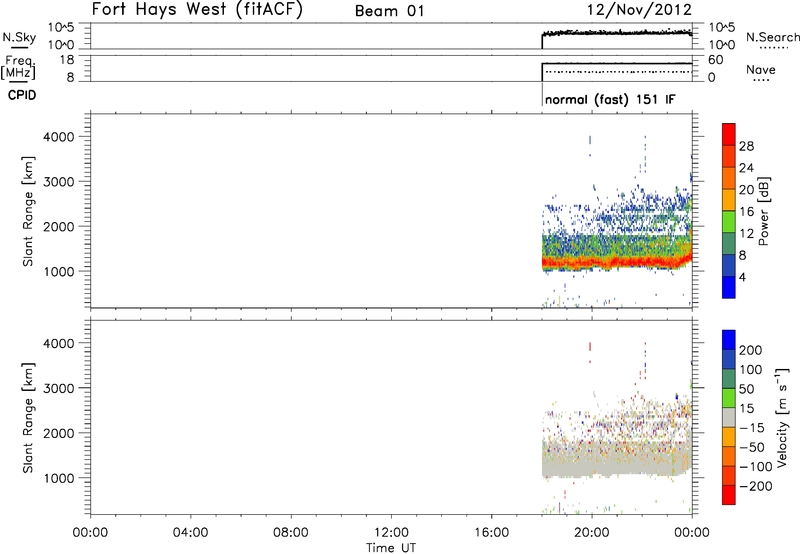
Task: Click the 18 tick on Freq axis
Action: click(x=67, y=60)
